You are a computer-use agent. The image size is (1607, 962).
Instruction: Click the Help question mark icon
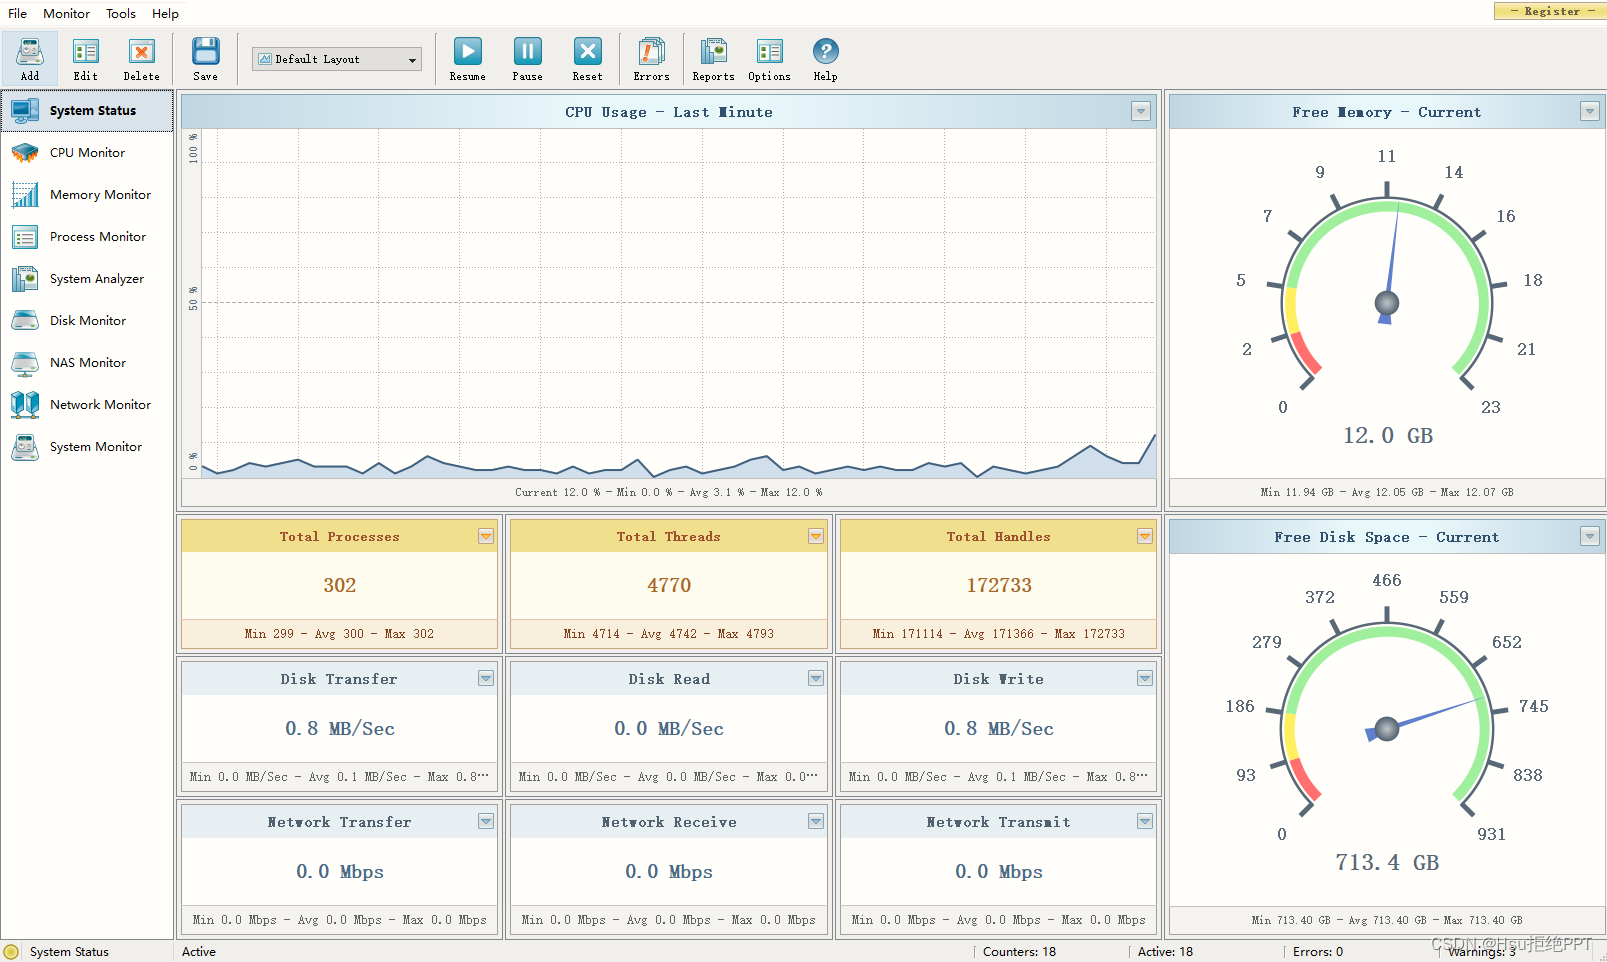825,58
